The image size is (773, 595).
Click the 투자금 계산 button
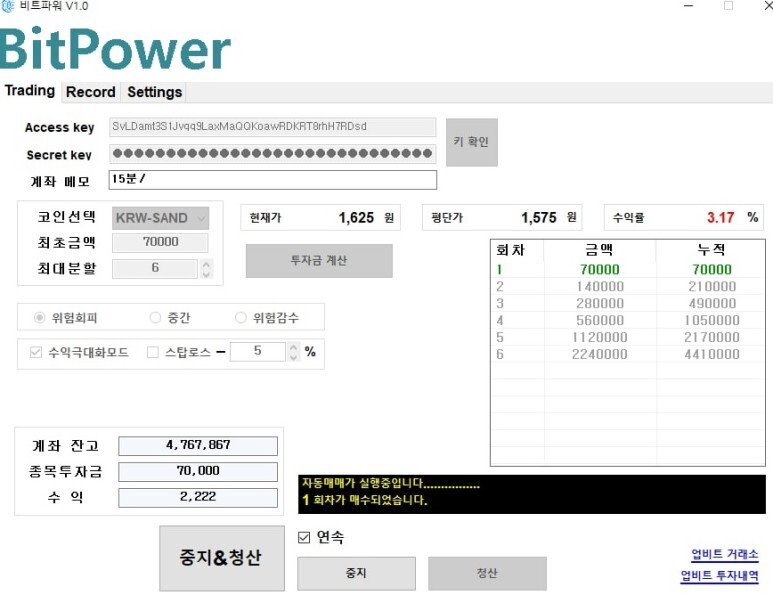click(x=319, y=260)
